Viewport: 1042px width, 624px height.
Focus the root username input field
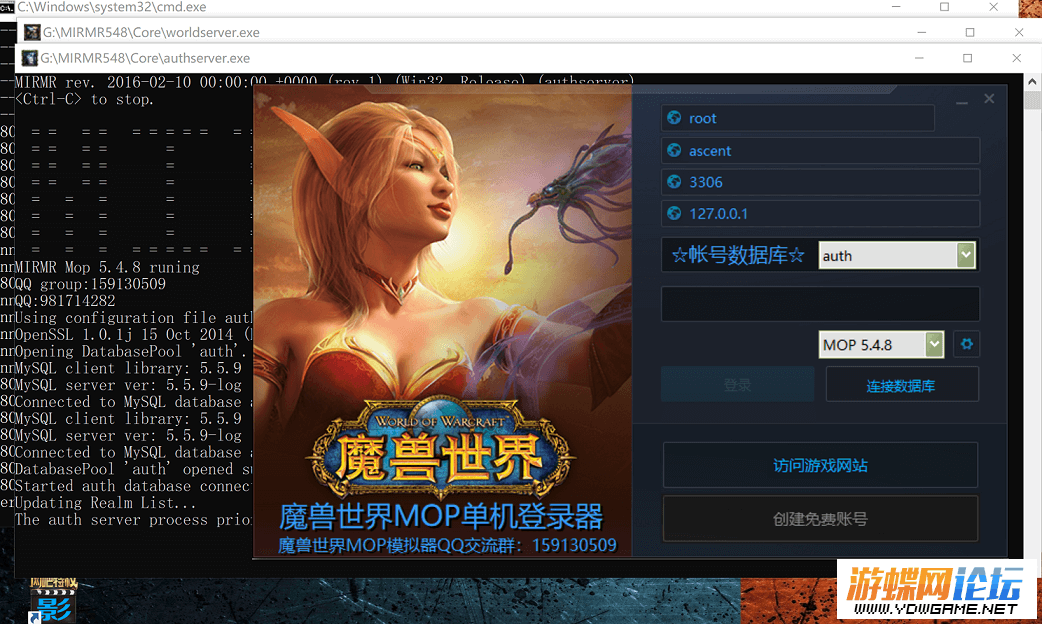point(797,118)
